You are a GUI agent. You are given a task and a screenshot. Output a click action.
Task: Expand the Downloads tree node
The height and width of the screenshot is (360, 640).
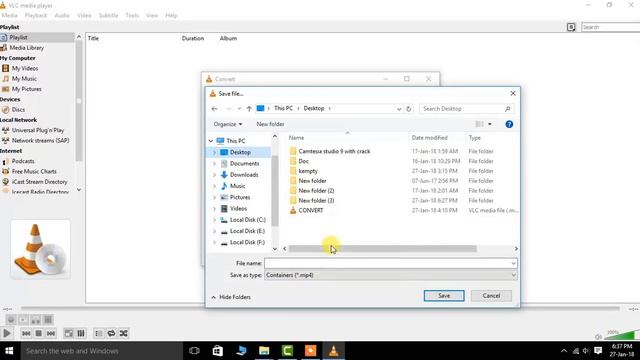tap(214, 175)
